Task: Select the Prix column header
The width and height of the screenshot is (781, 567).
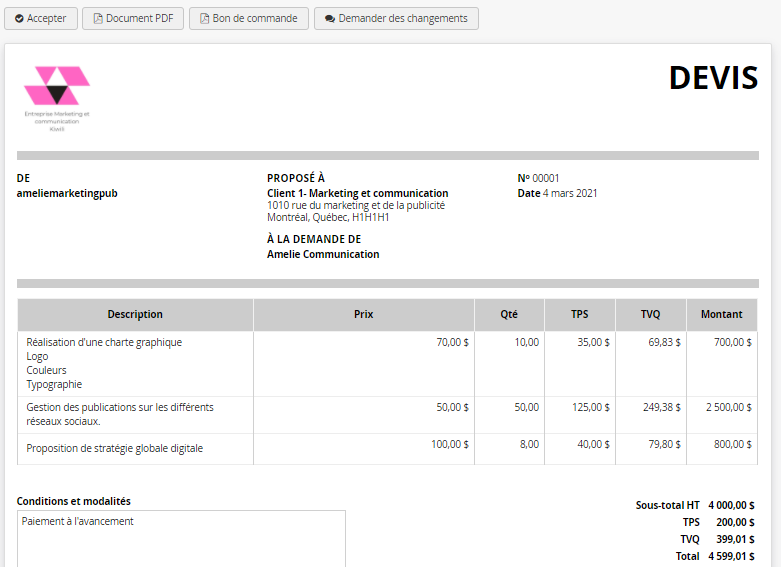Action: click(363, 314)
